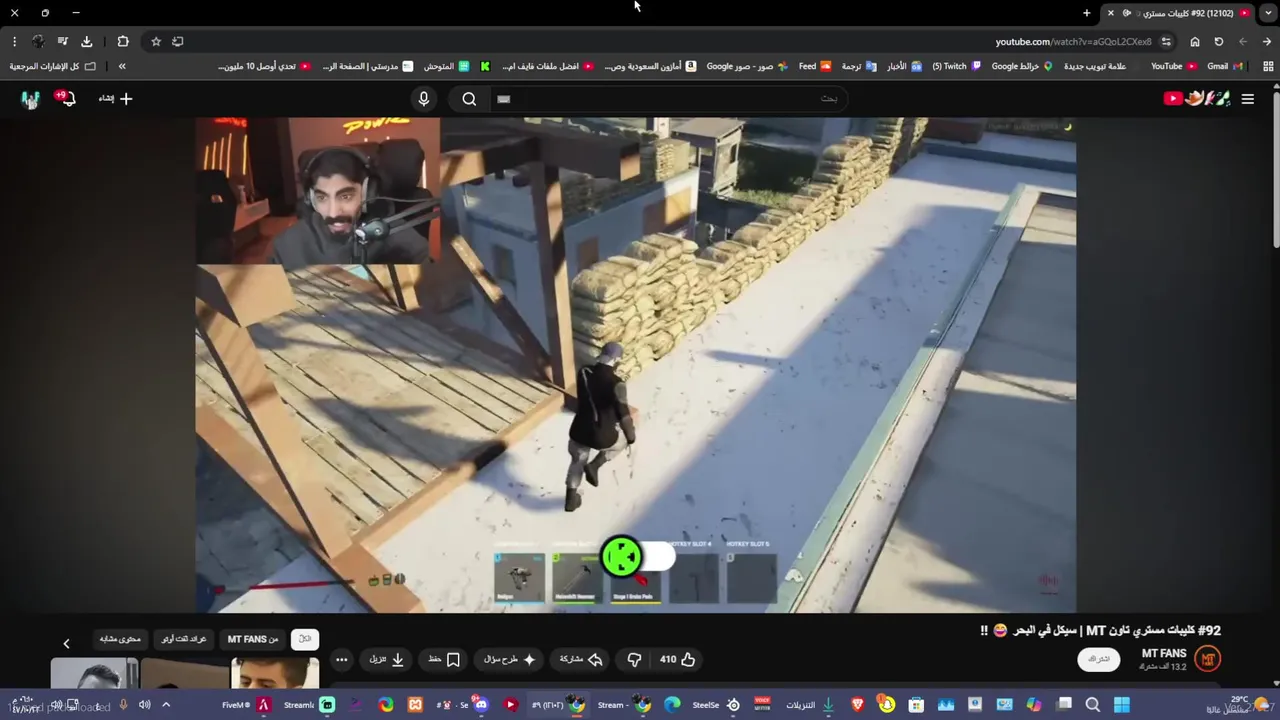This screenshot has width=1280, height=720.
Task: Open the YouTube bookmark in bookmarks bar
Action: [x=1173, y=66]
